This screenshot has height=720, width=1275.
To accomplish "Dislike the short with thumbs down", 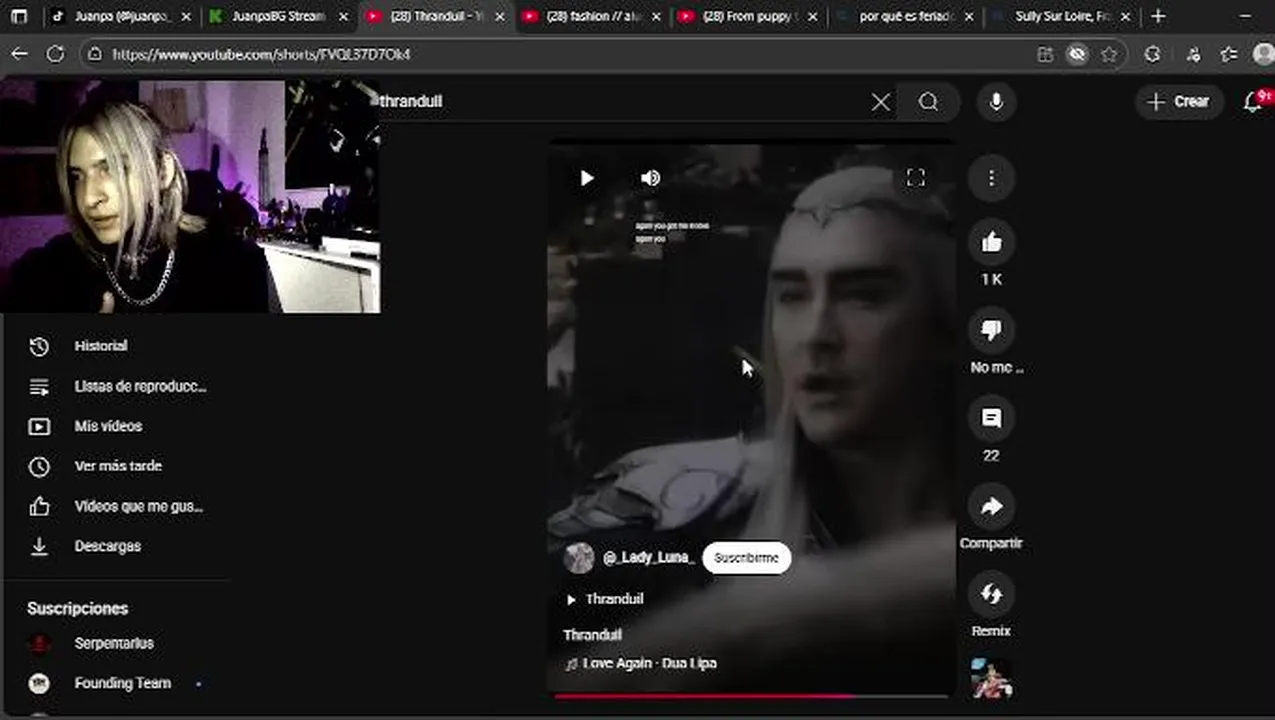I will [991, 330].
